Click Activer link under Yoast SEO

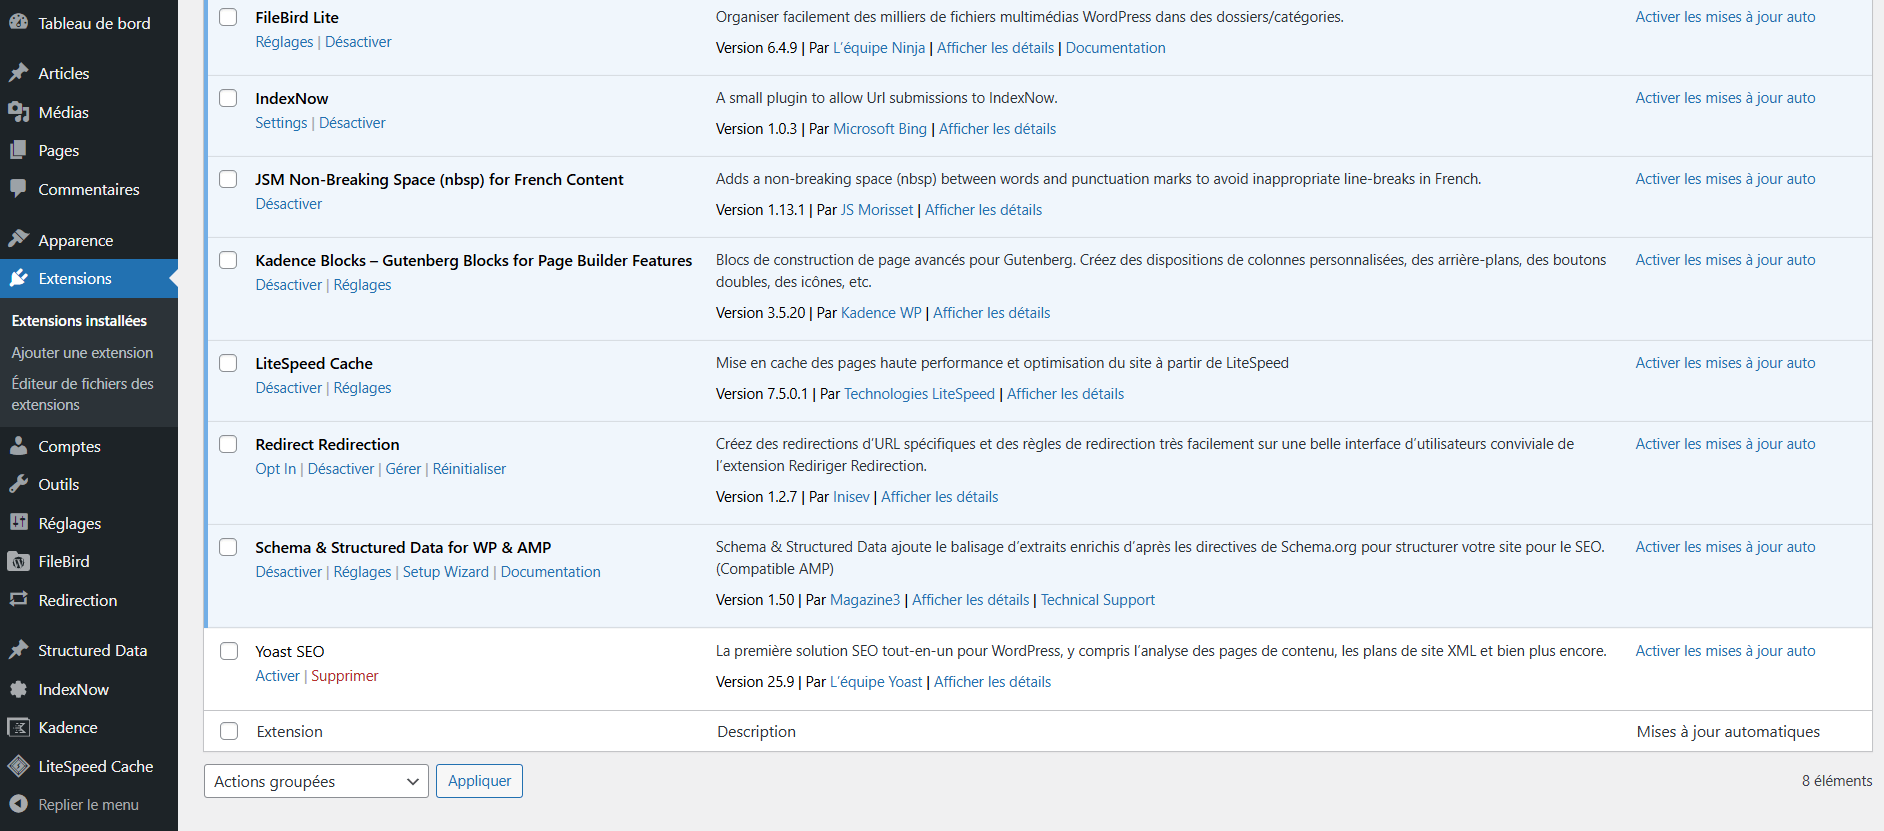[277, 676]
